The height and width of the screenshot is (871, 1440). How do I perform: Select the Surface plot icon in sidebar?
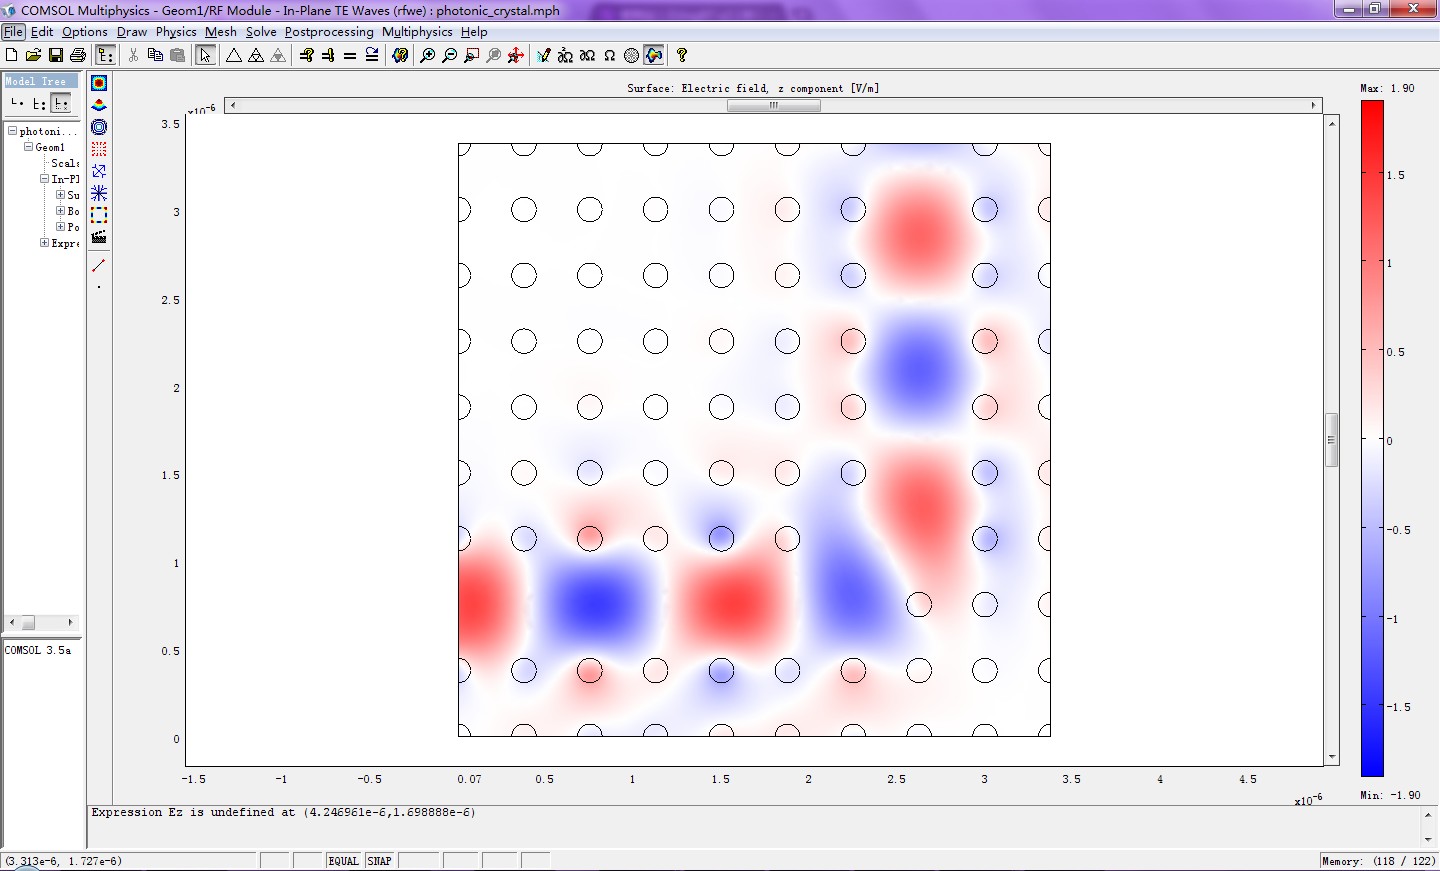[99, 83]
